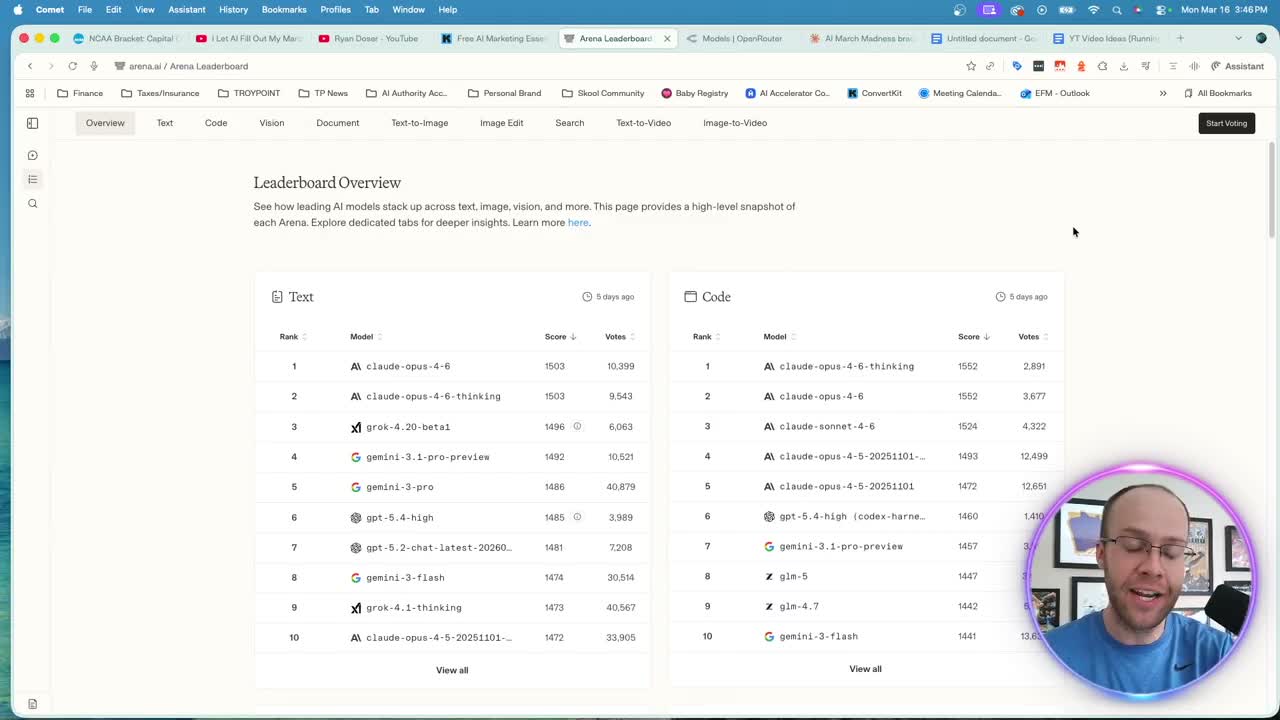Copy the page link with the link icon
This screenshot has height=720, width=1280.
pos(990,66)
